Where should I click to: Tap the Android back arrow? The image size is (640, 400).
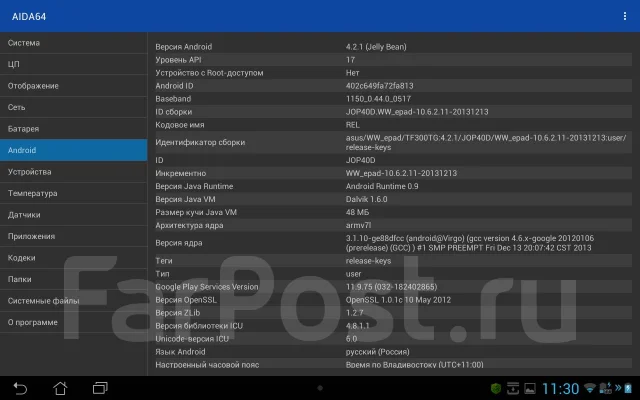[20, 388]
